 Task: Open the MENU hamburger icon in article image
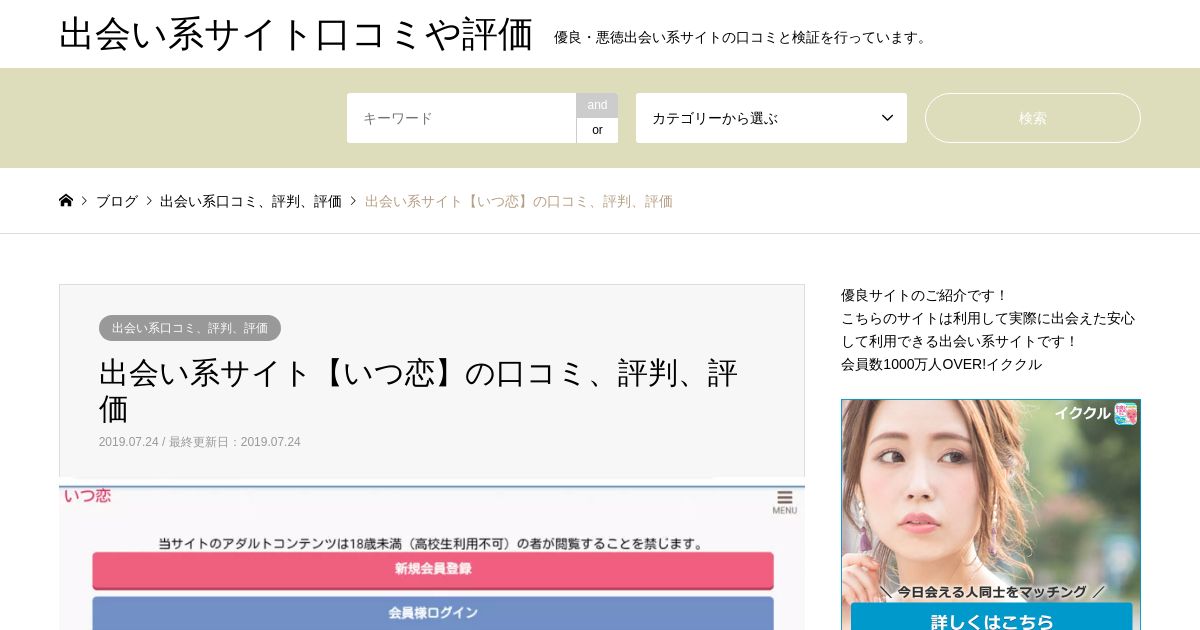coord(784,502)
